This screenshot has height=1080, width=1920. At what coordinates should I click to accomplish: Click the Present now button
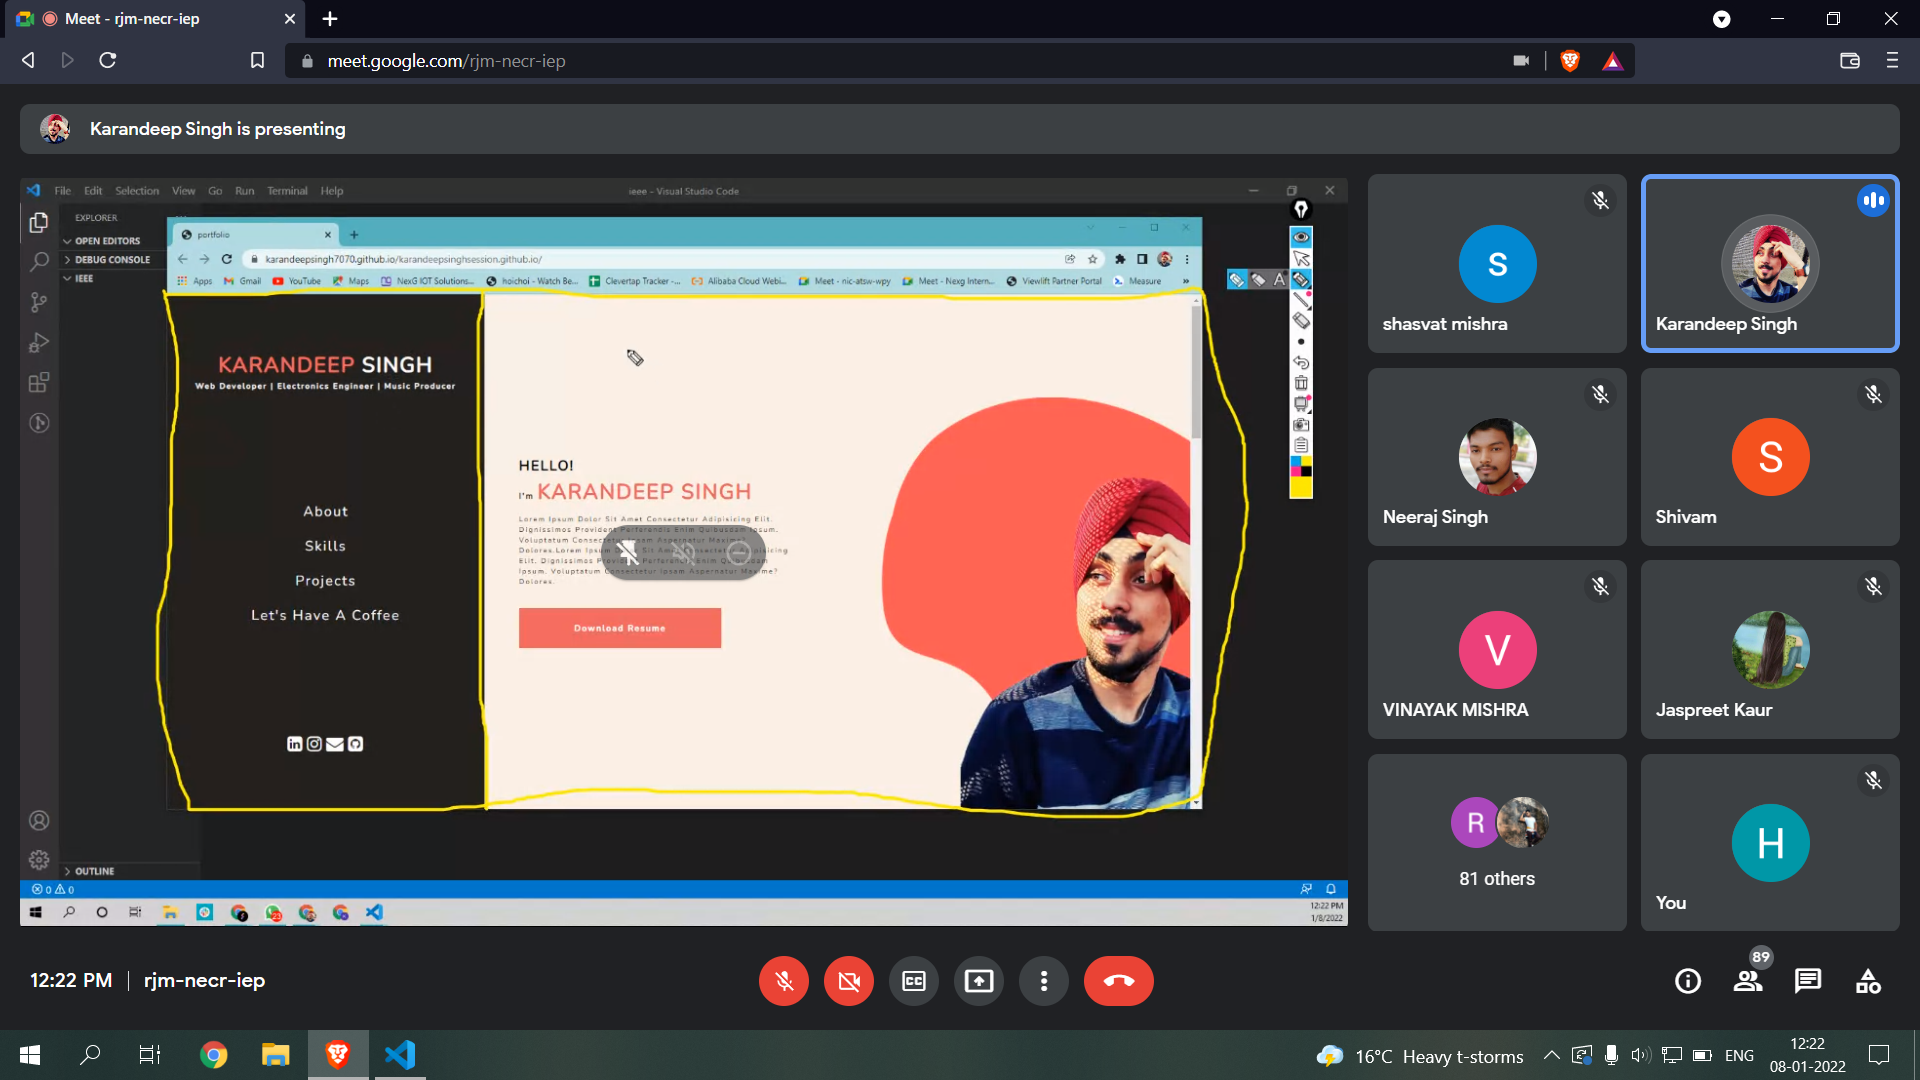pos(978,981)
